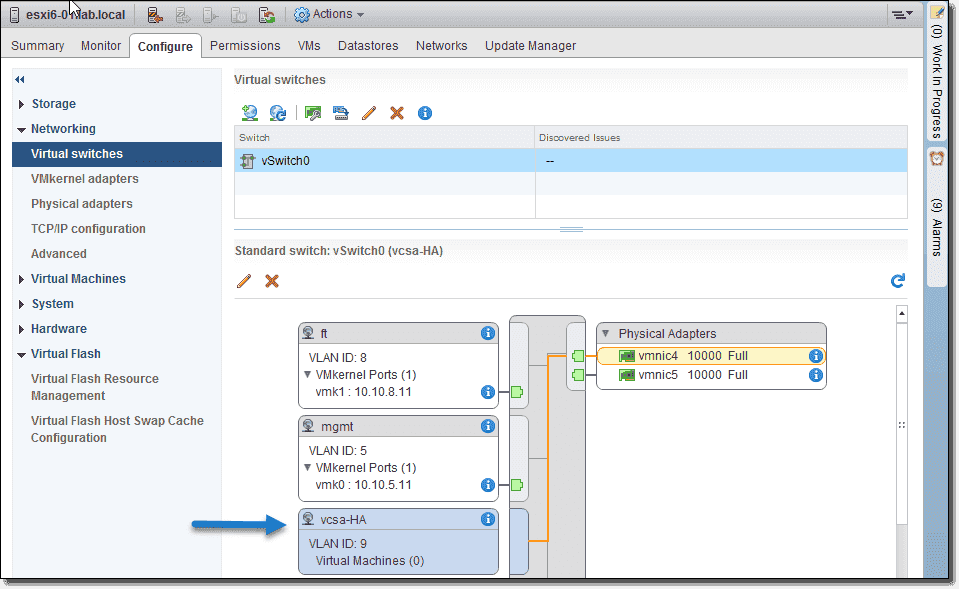This screenshot has height=589, width=959.
Task: Click the Refresh network icon in Virtual switches toolbar
Action: 278,113
